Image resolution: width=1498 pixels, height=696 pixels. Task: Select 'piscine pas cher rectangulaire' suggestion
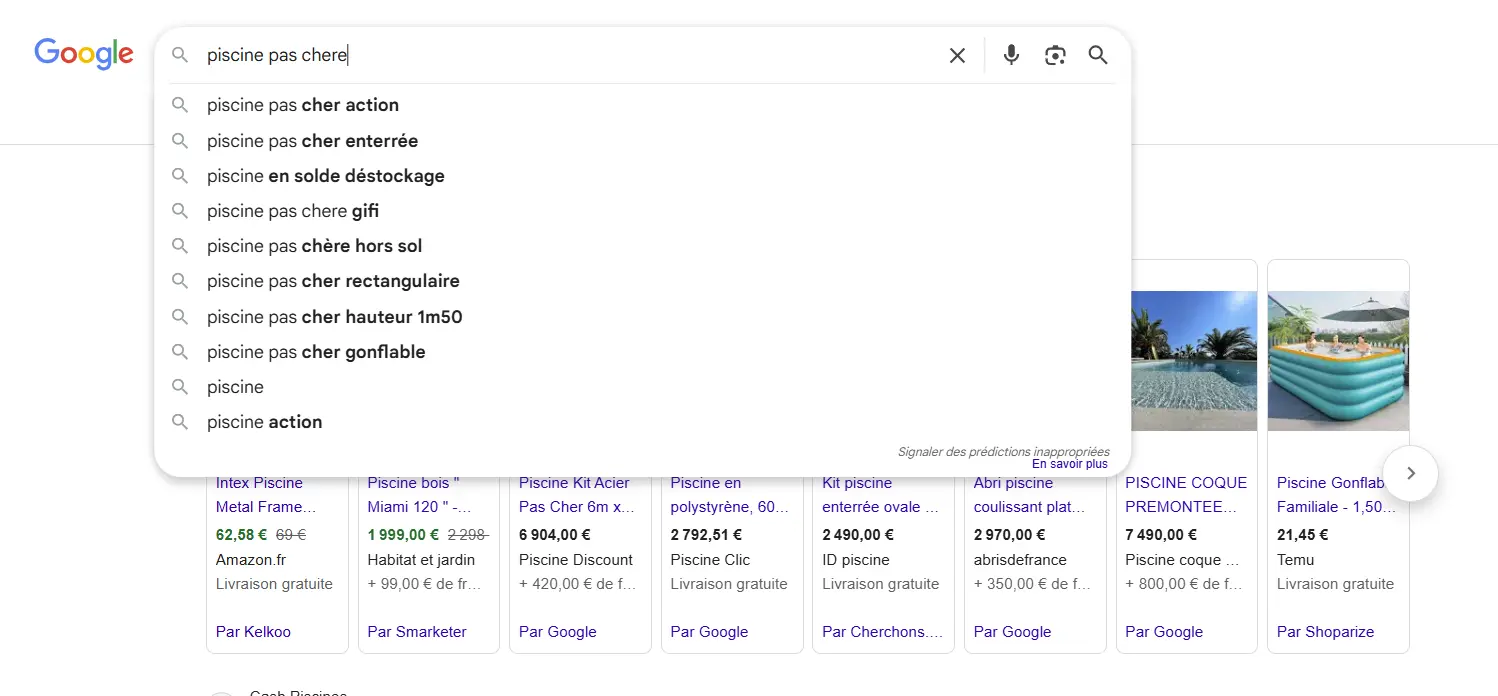point(333,281)
